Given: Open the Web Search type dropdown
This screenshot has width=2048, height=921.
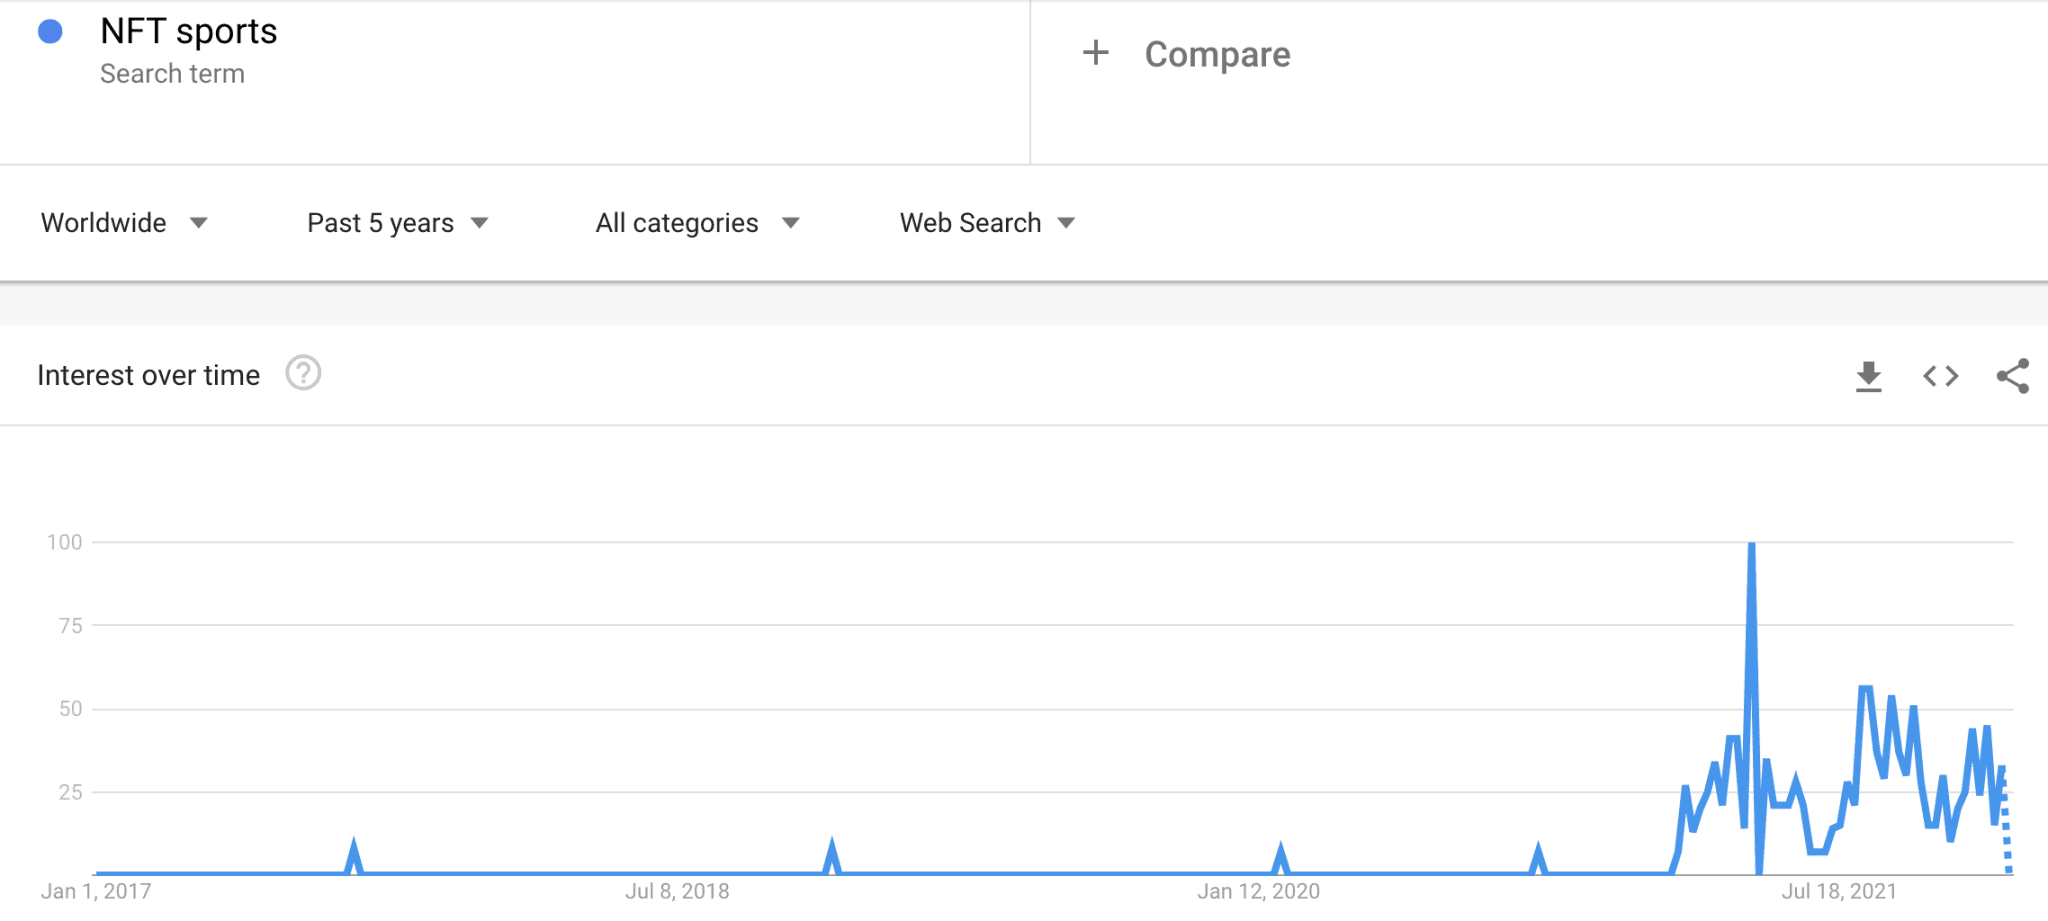Looking at the screenshot, I should click(987, 223).
